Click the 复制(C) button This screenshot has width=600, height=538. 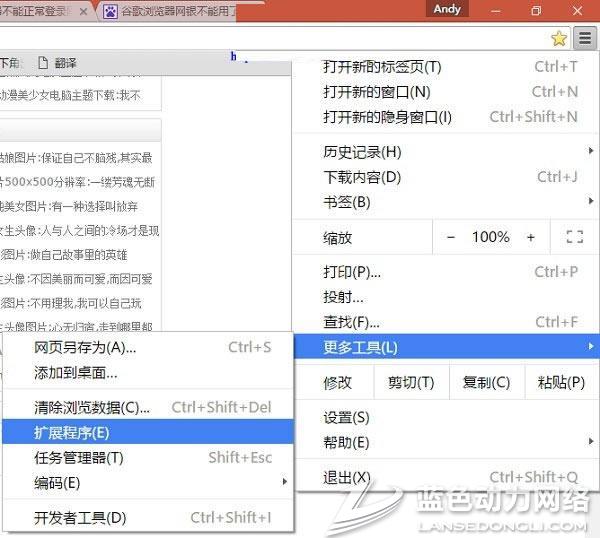(486, 382)
